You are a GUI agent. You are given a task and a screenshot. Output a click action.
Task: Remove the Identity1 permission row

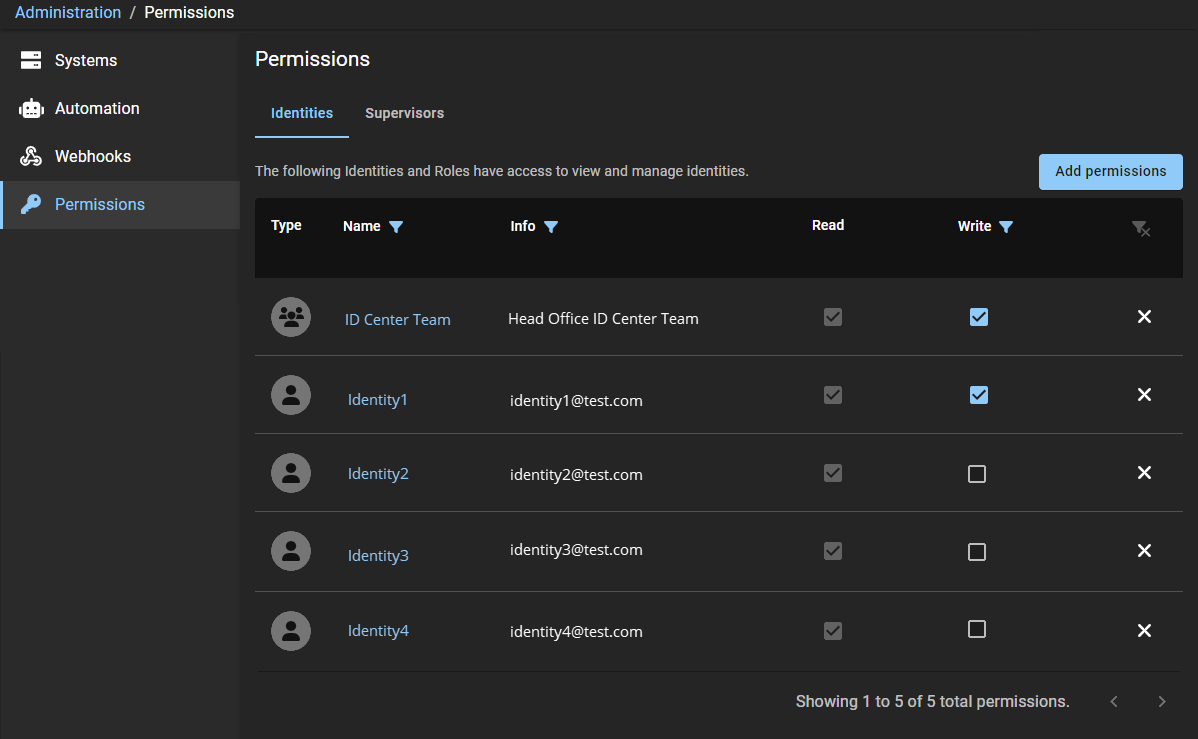coord(1144,394)
